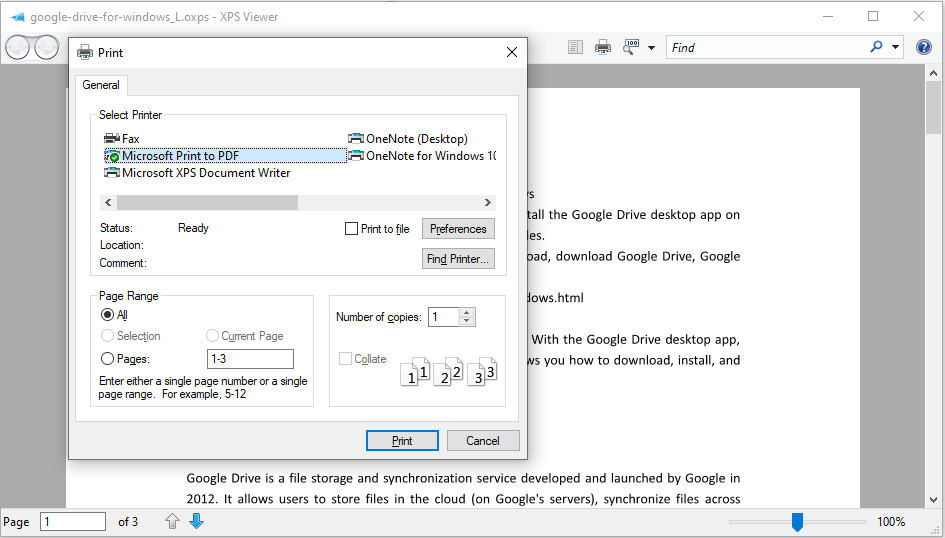Click printer list scroll right arrow
This screenshot has width=945, height=538.
[488, 202]
